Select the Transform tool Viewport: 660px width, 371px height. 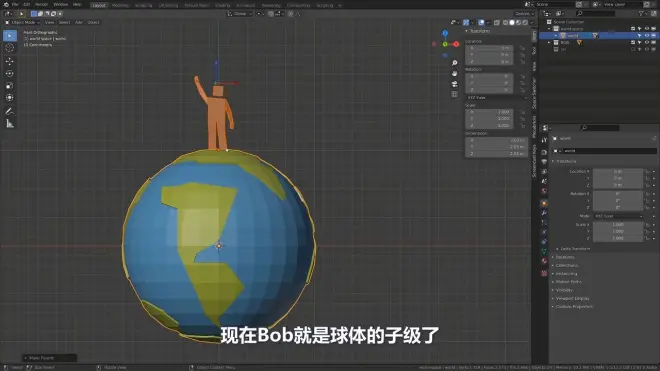10,98
